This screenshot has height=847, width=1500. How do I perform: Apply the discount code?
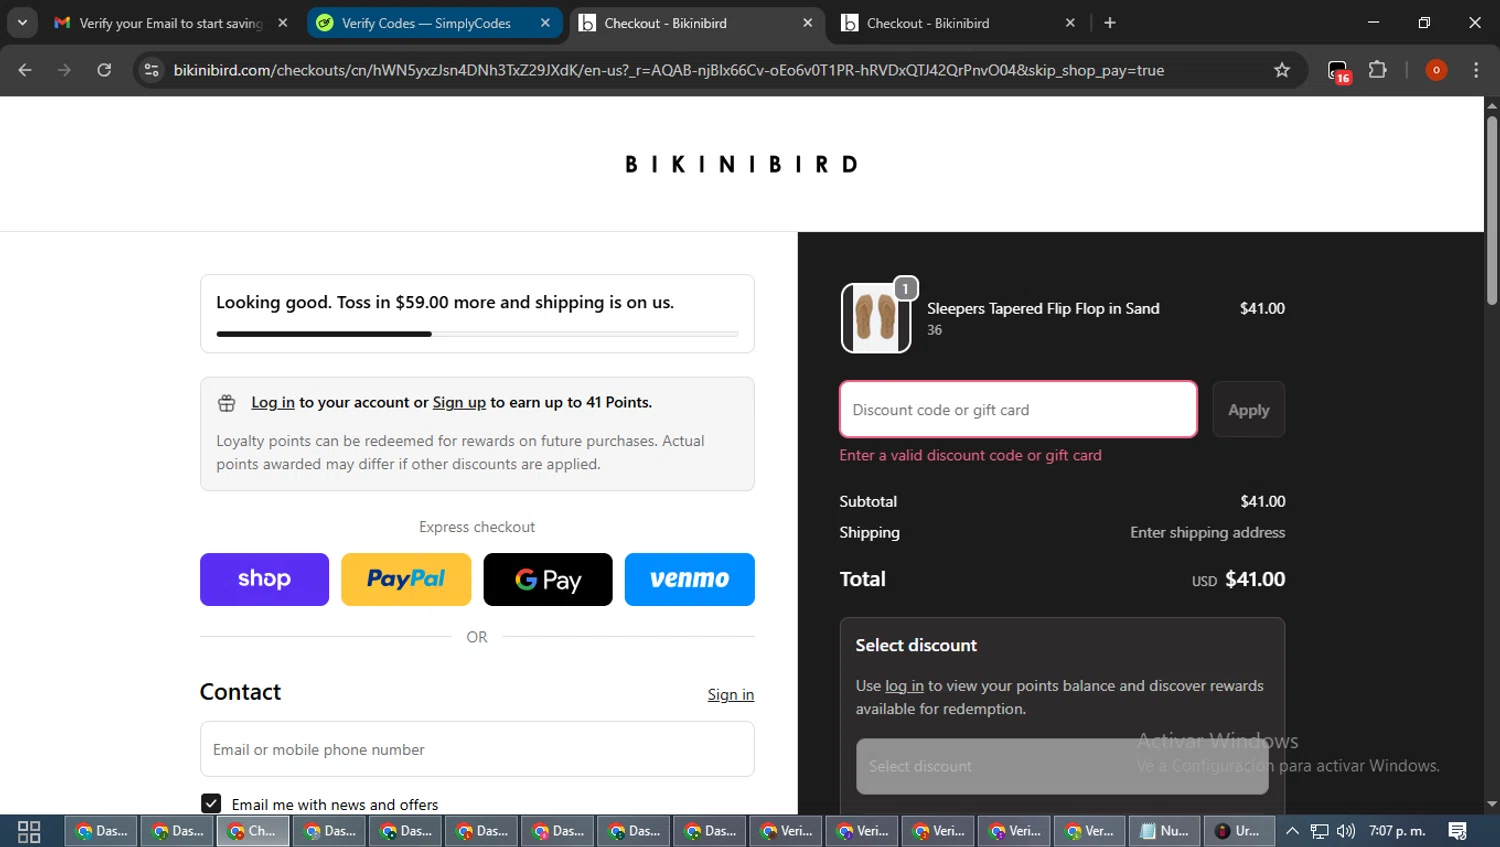click(1249, 409)
